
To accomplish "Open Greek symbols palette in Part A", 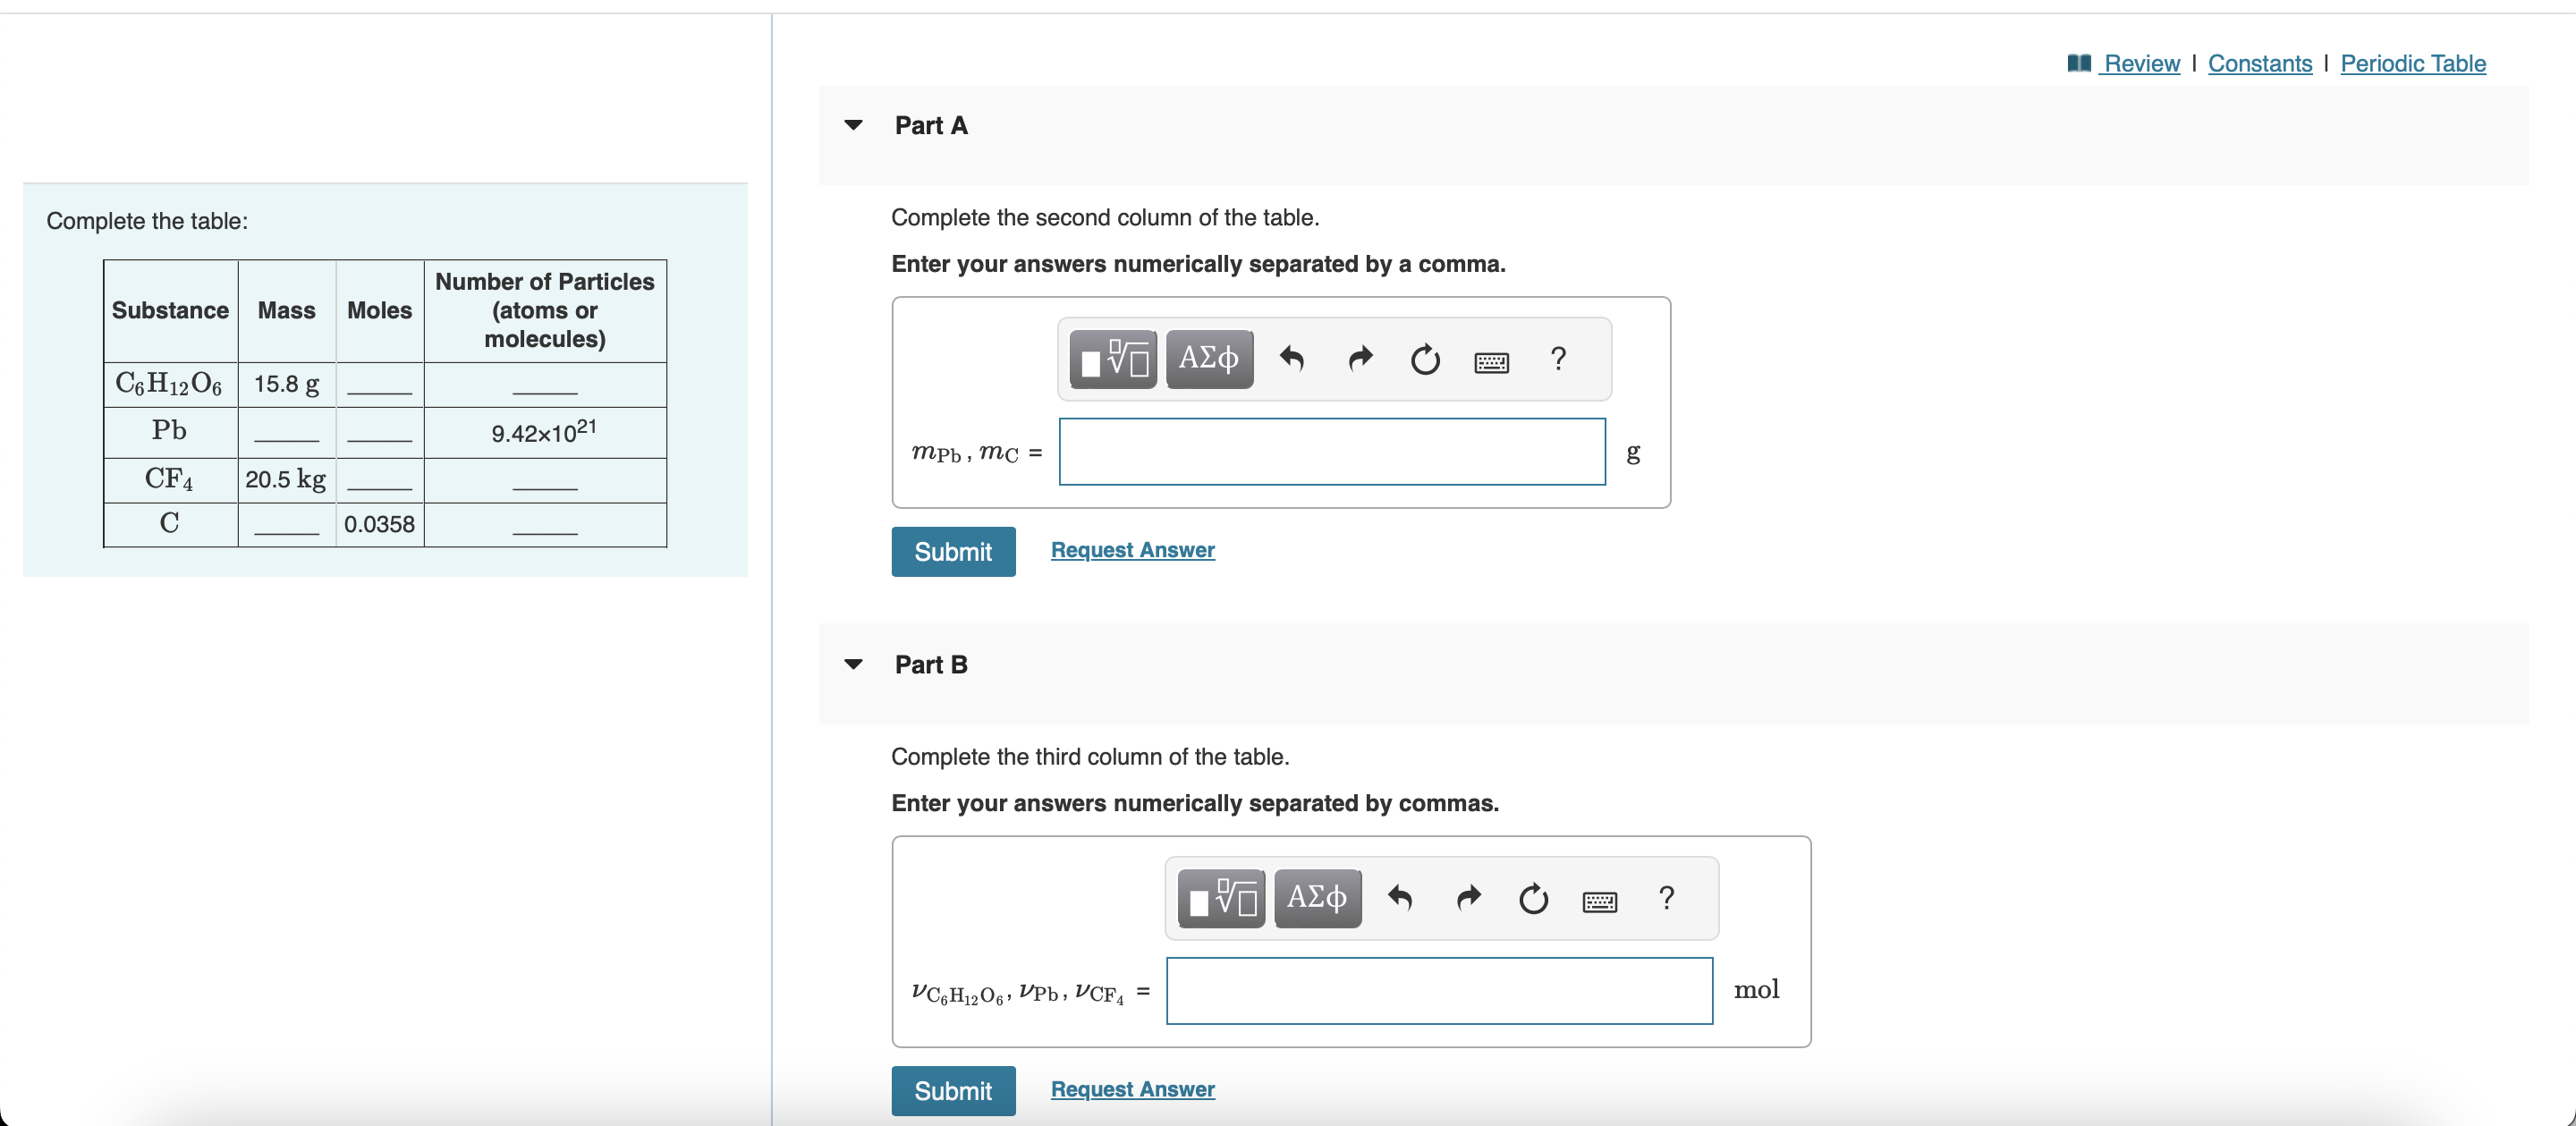I will [1208, 359].
